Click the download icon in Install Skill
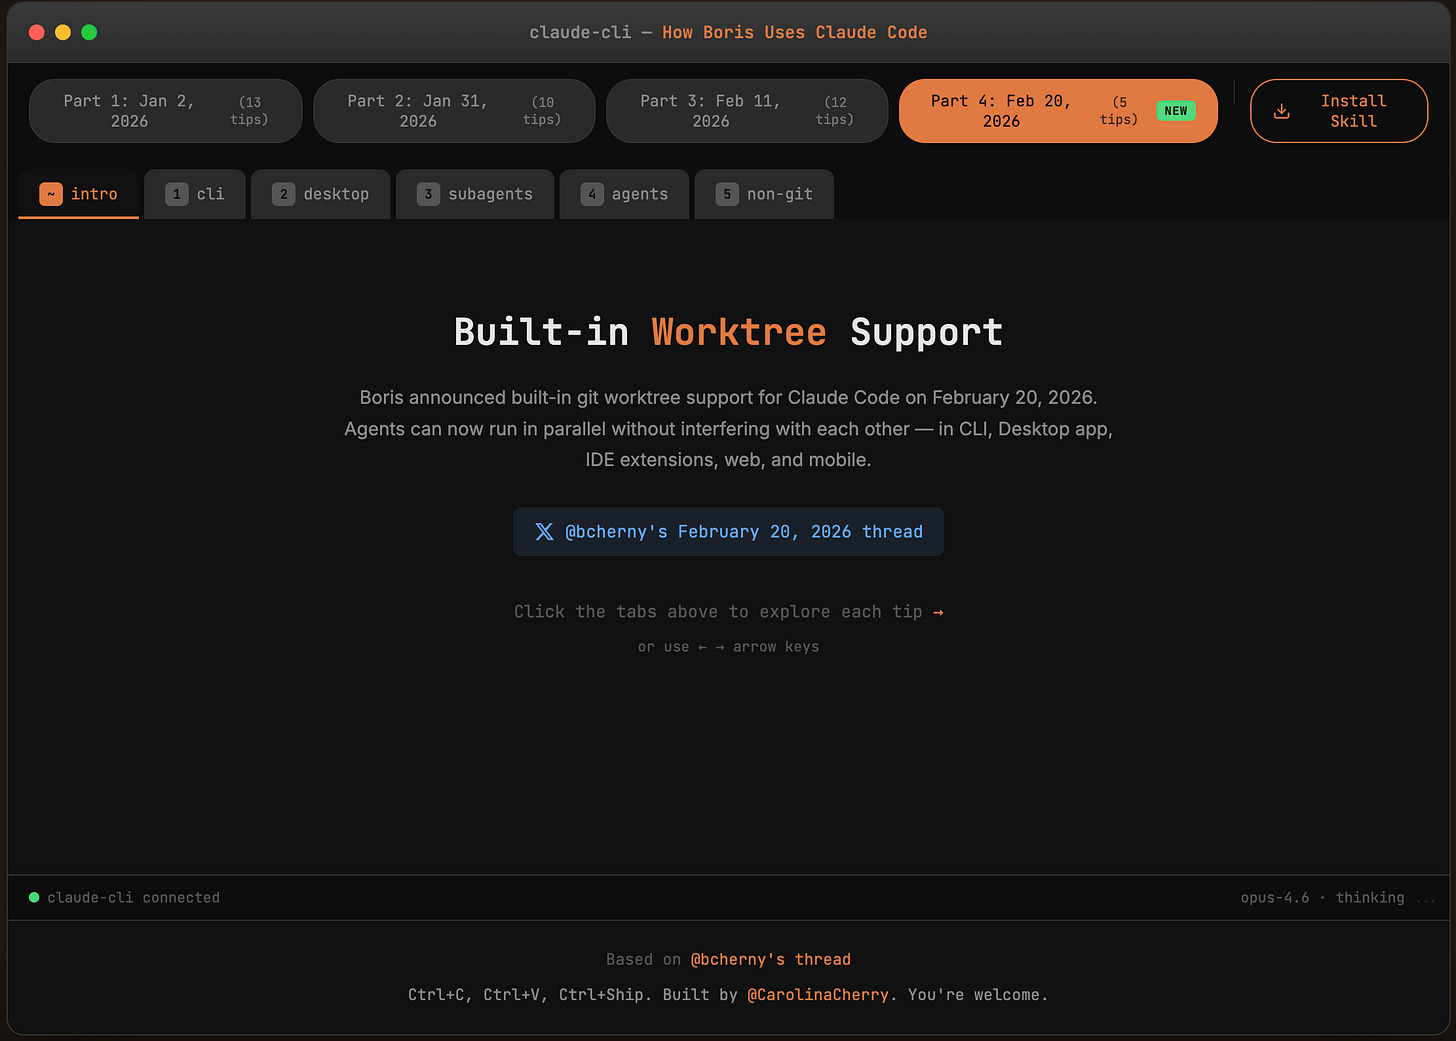1456x1041 pixels. click(1281, 111)
